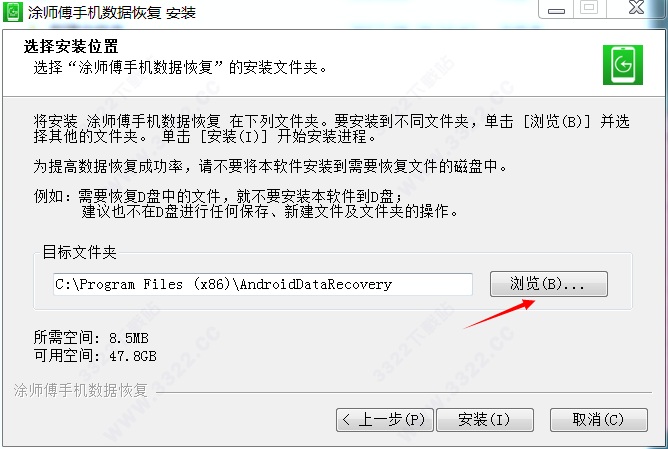668x449 pixels.
Task: Click the greyed 涂师傅手机数据恢复 branding text at bottom
Action: (81, 390)
